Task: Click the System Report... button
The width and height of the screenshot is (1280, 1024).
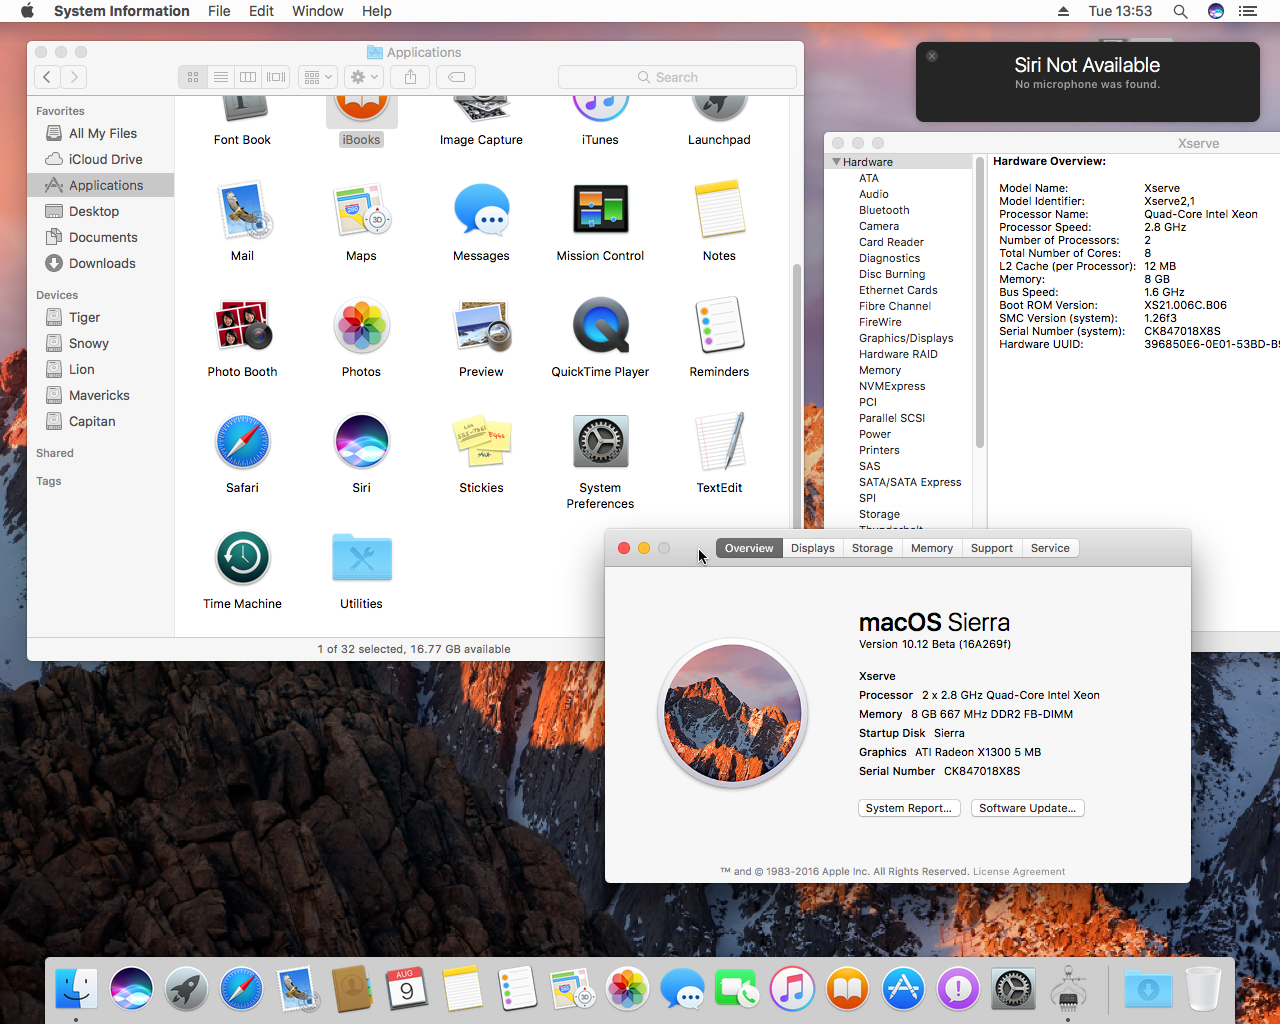Action: (909, 808)
